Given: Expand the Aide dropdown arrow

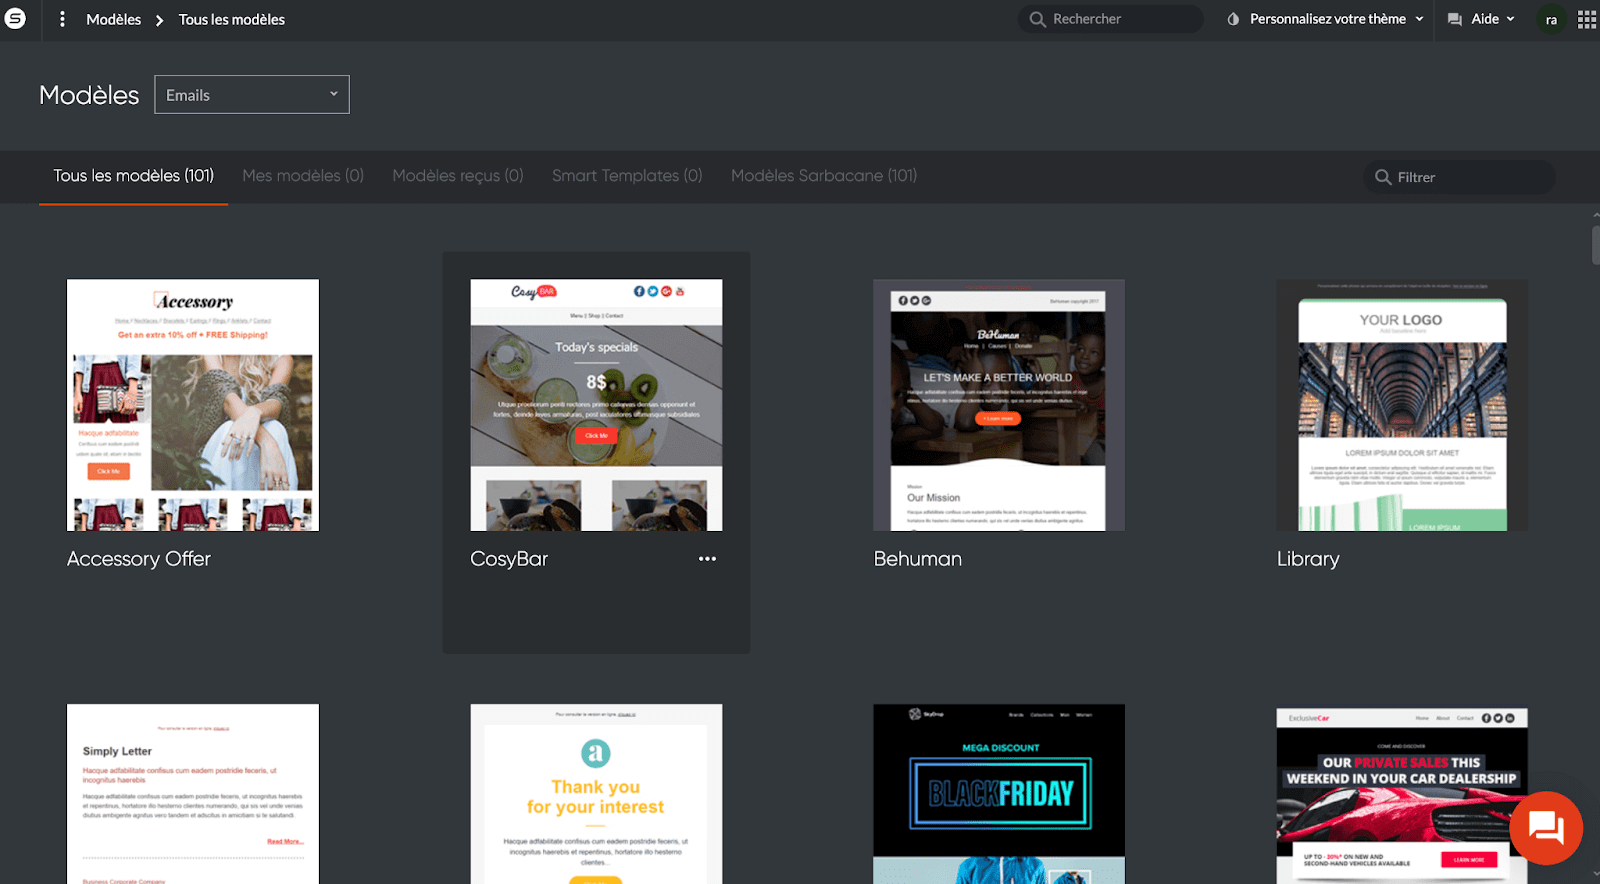Looking at the screenshot, I should (x=1510, y=19).
